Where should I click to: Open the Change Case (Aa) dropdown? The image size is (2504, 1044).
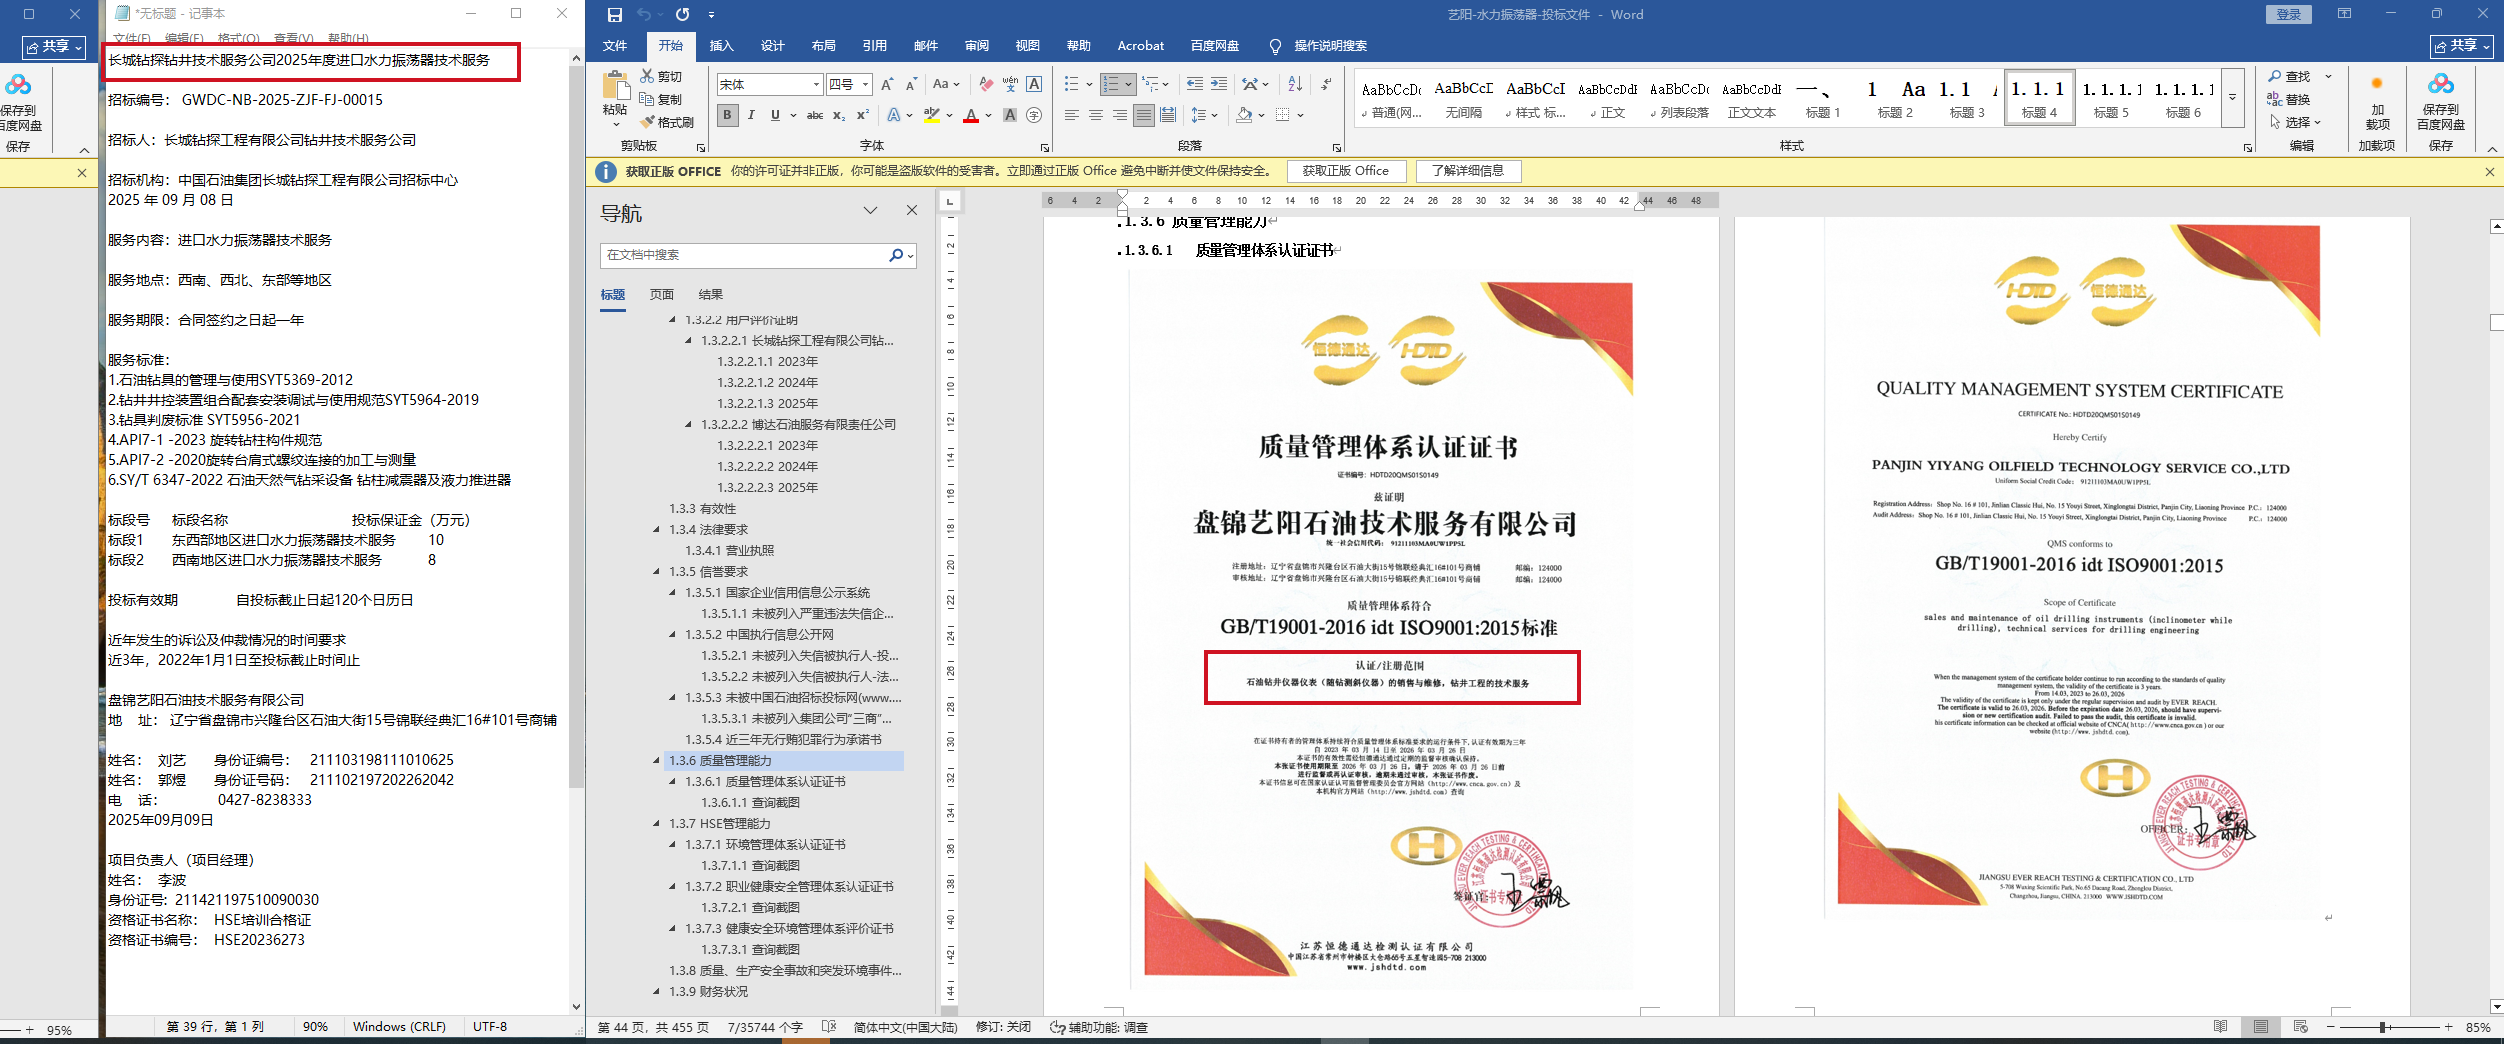click(x=945, y=85)
